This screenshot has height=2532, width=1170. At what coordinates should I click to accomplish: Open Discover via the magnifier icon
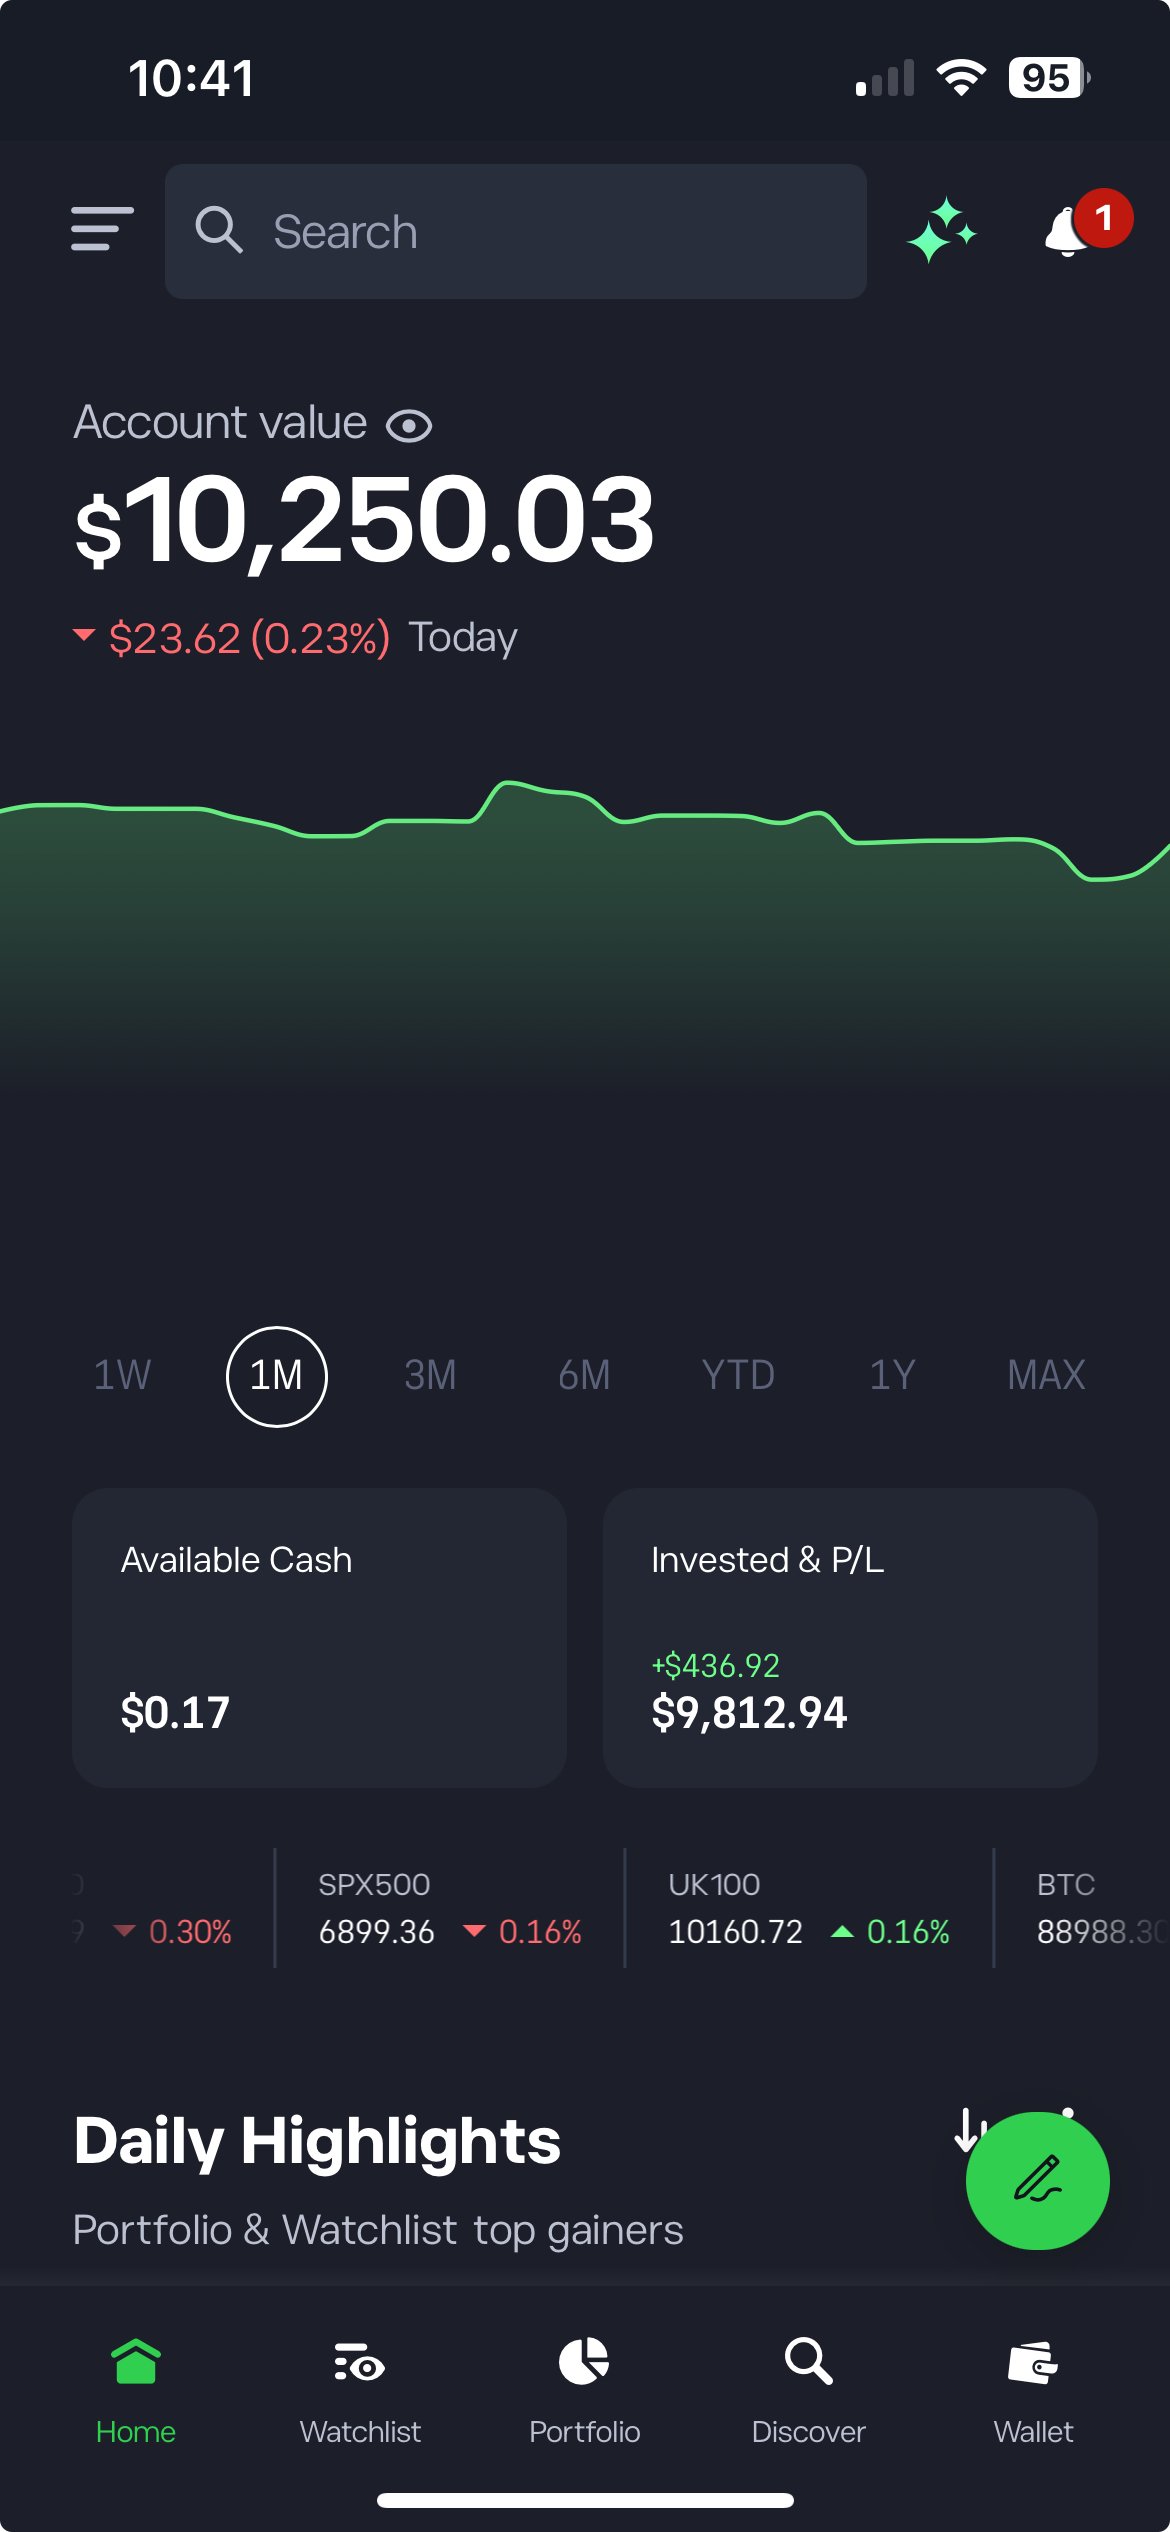click(x=808, y=2400)
